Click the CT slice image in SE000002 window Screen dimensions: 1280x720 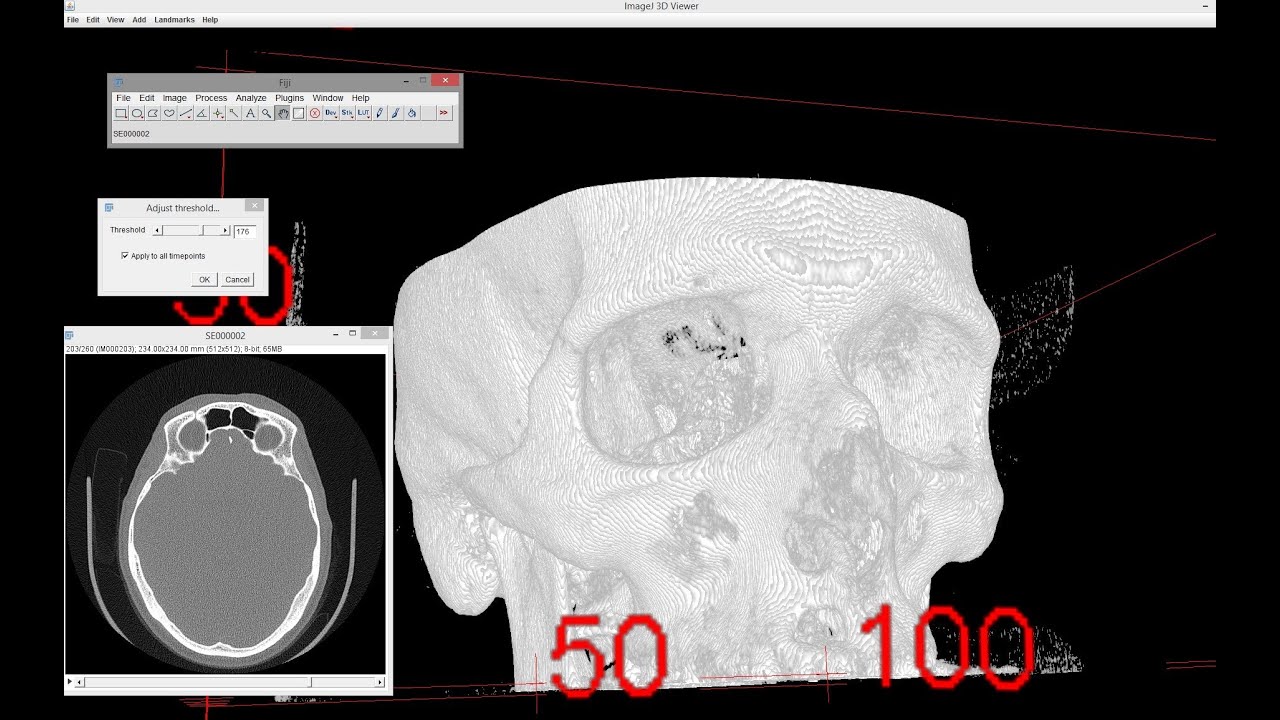tap(225, 514)
